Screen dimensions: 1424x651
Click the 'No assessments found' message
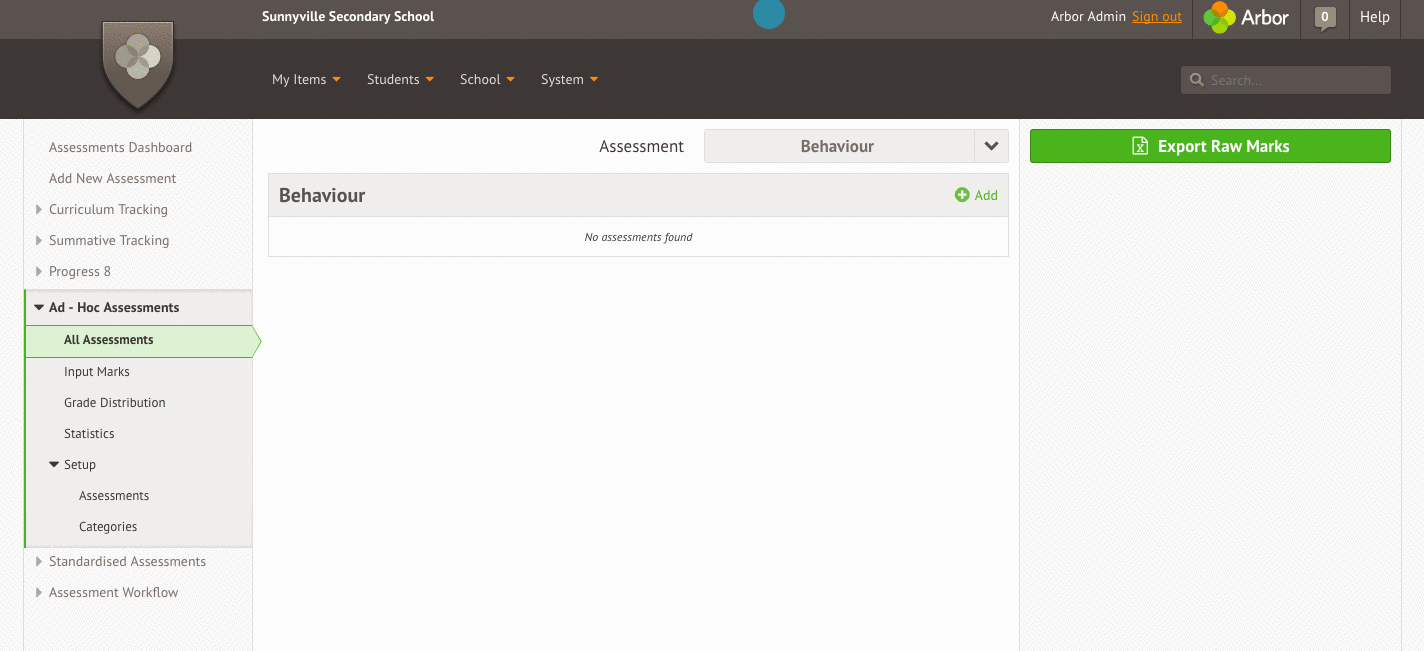638,237
